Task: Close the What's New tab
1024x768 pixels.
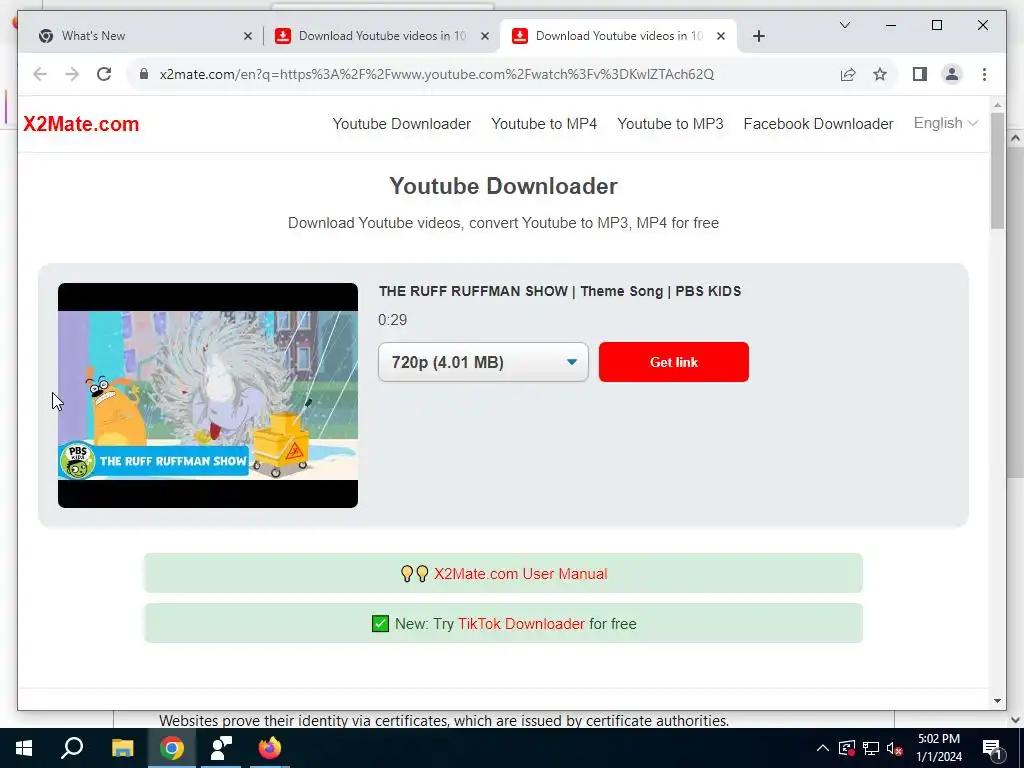Action: (248, 36)
